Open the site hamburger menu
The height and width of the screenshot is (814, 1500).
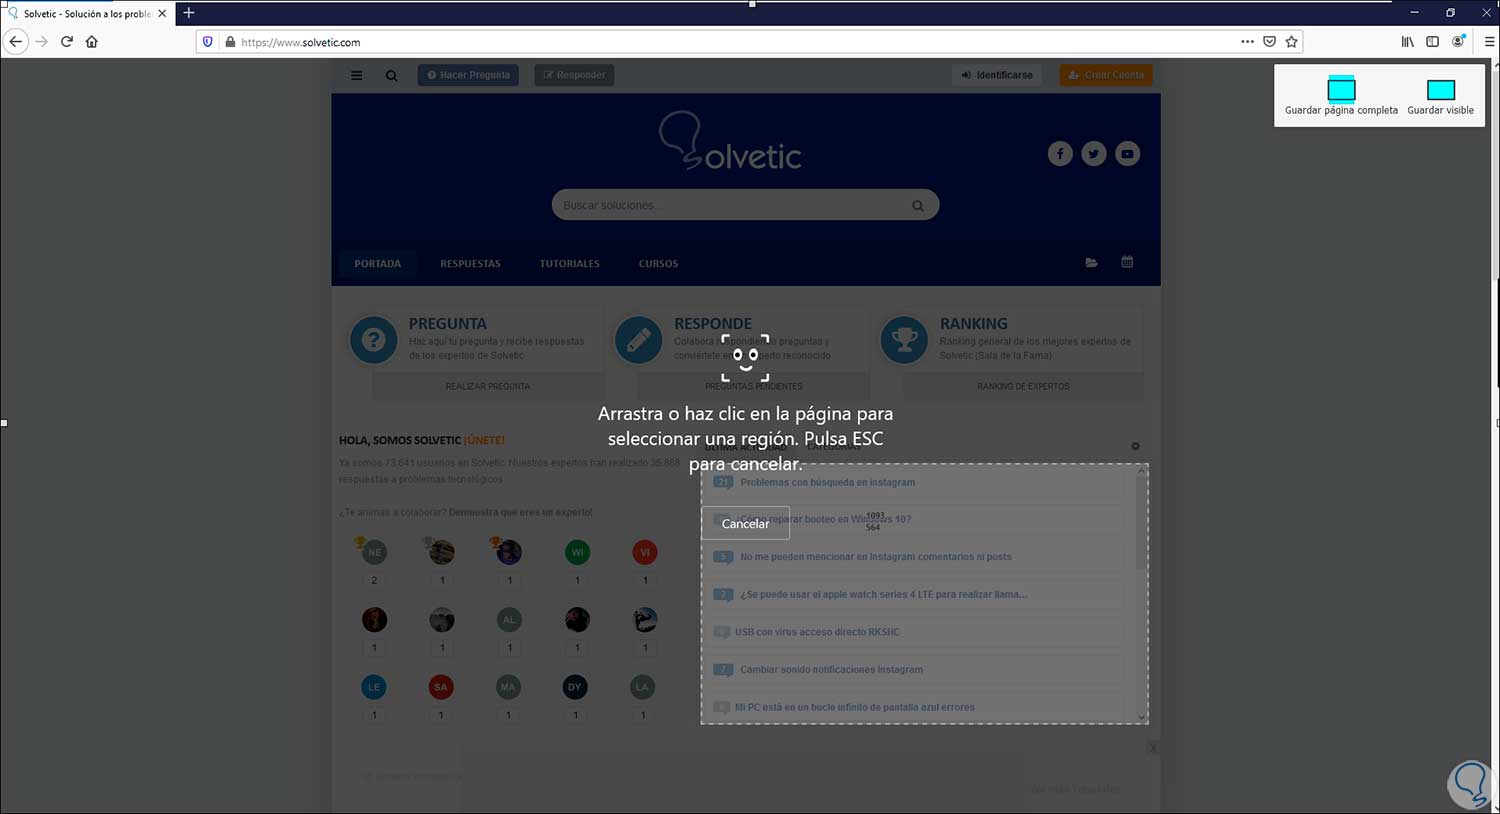pyautogui.click(x=357, y=75)
